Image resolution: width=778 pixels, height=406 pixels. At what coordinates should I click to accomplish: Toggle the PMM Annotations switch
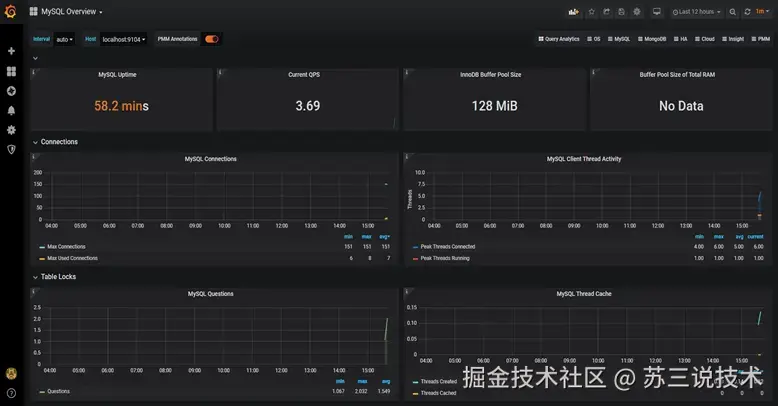[212, 39]
